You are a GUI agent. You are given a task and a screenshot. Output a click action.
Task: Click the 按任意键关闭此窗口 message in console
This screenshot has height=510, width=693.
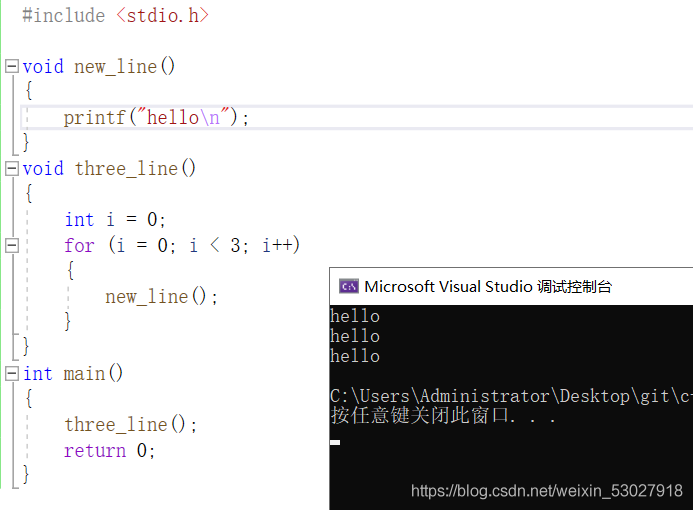(442, 416)
